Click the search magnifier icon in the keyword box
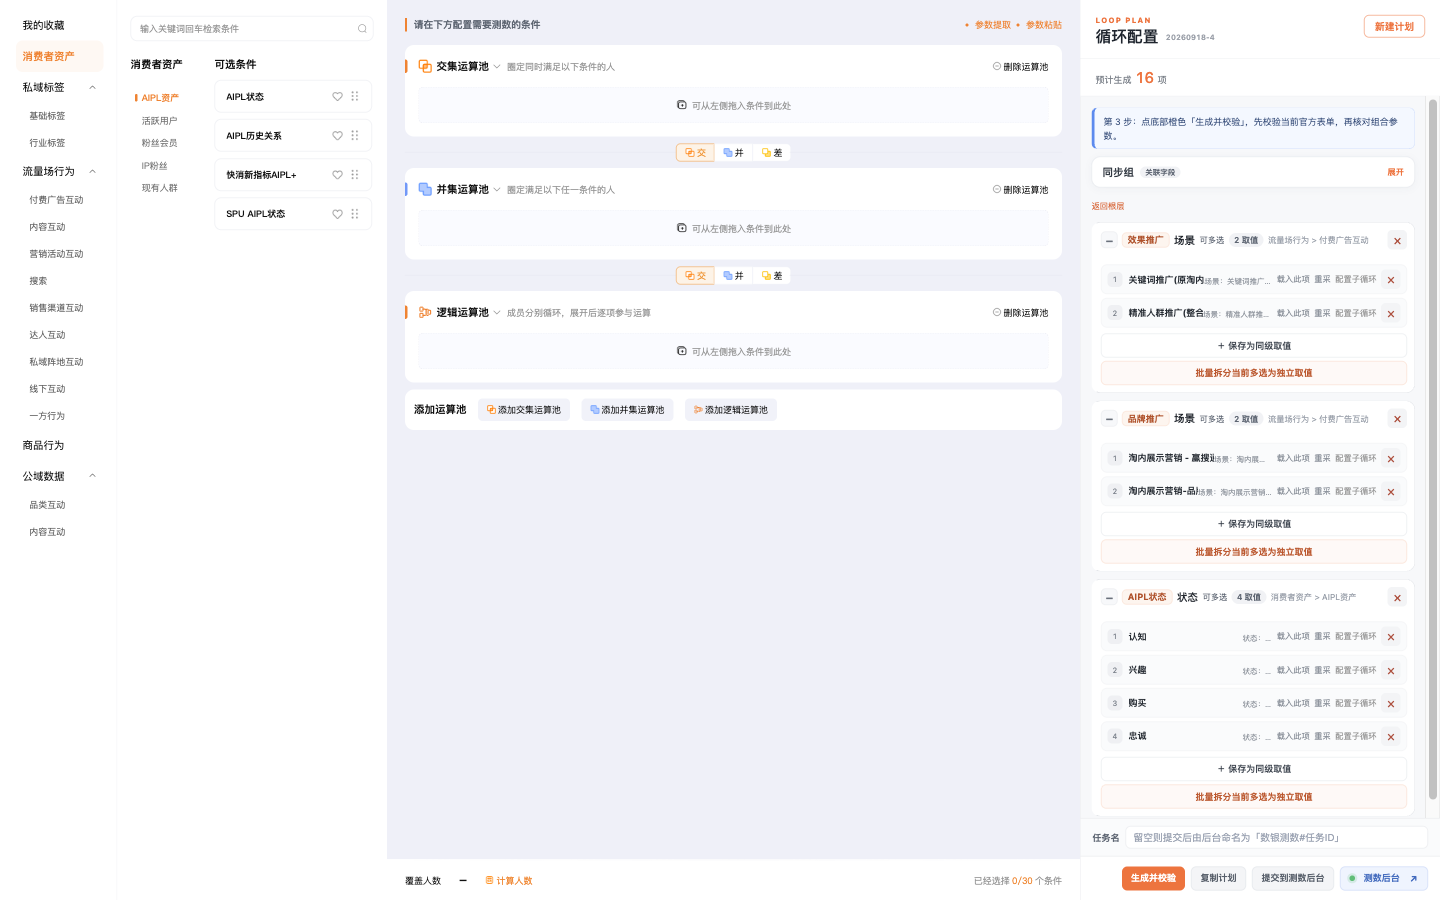The width and height of the screenshot is (1440, 900). 362,29
